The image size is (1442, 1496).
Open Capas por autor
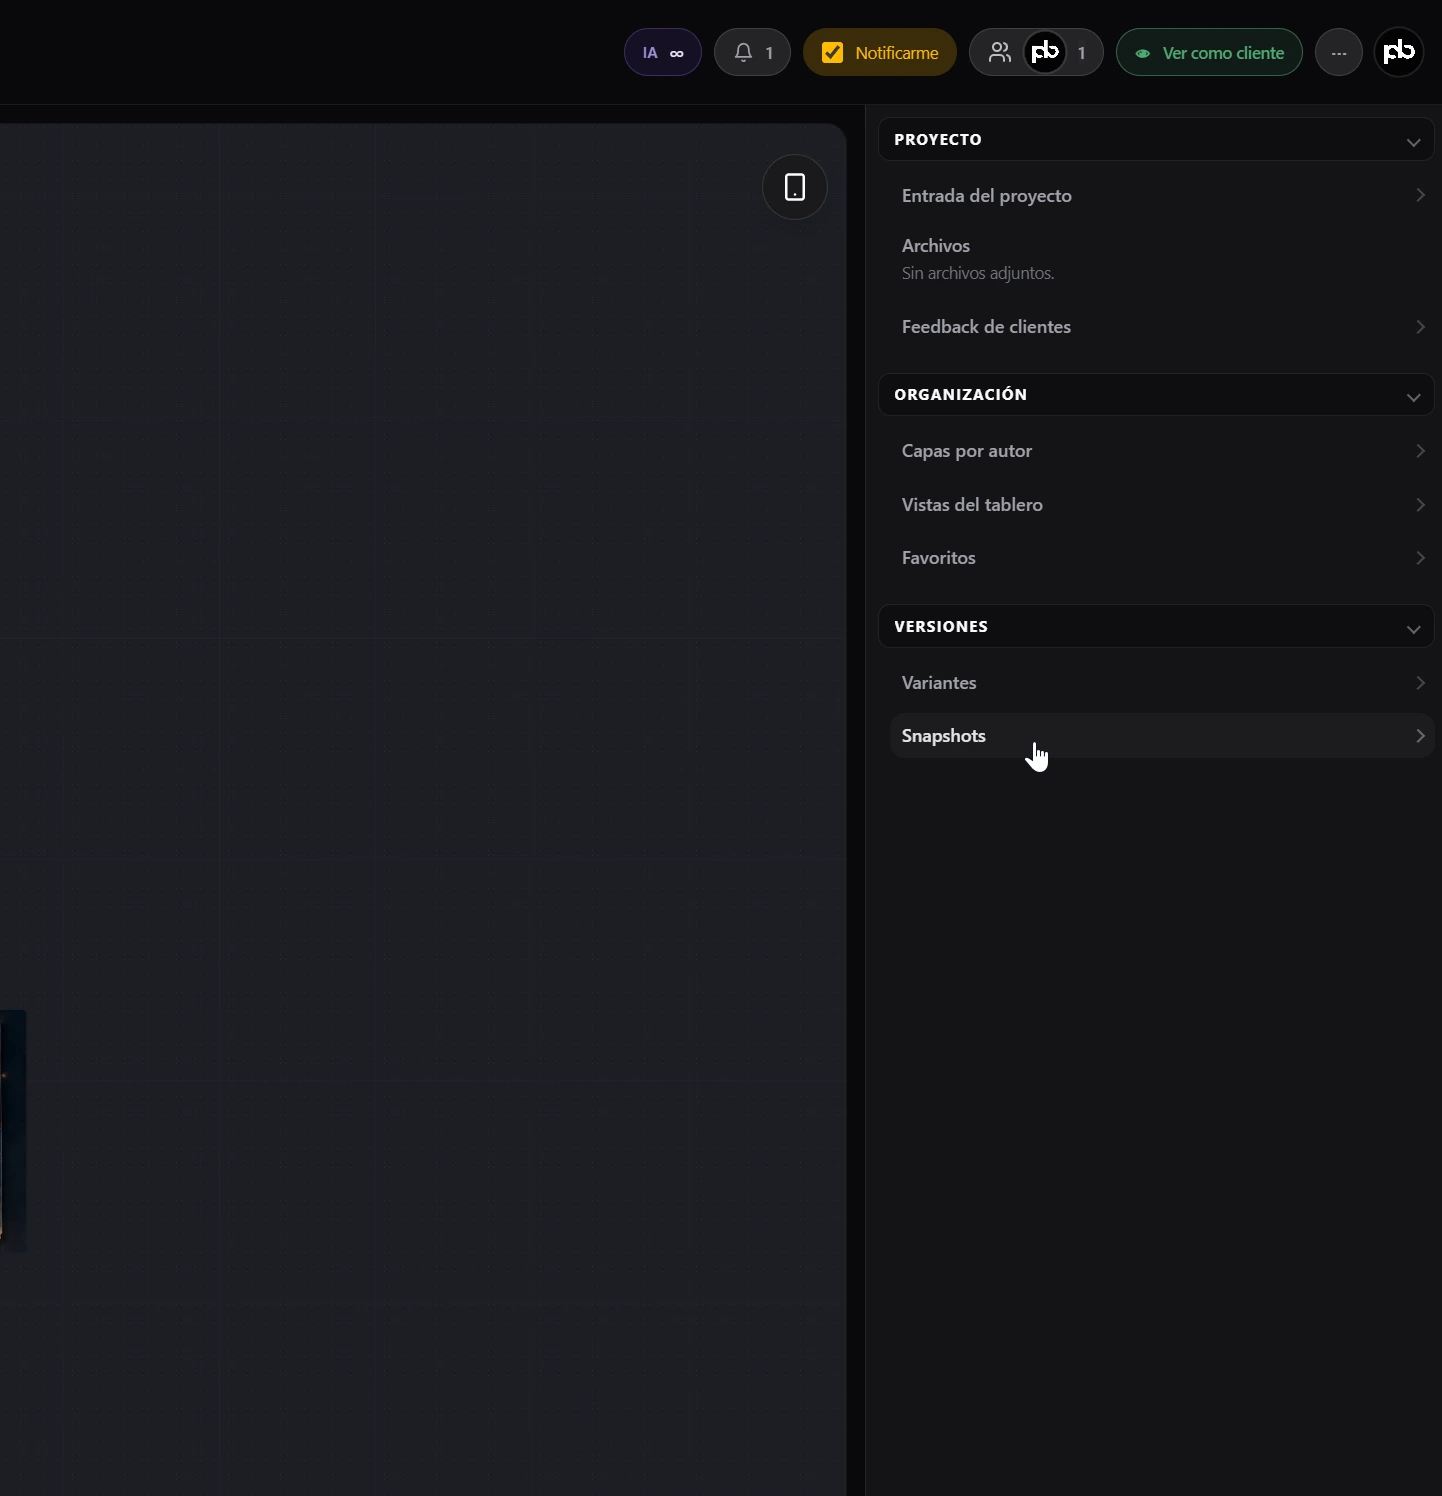point(1162,451)
